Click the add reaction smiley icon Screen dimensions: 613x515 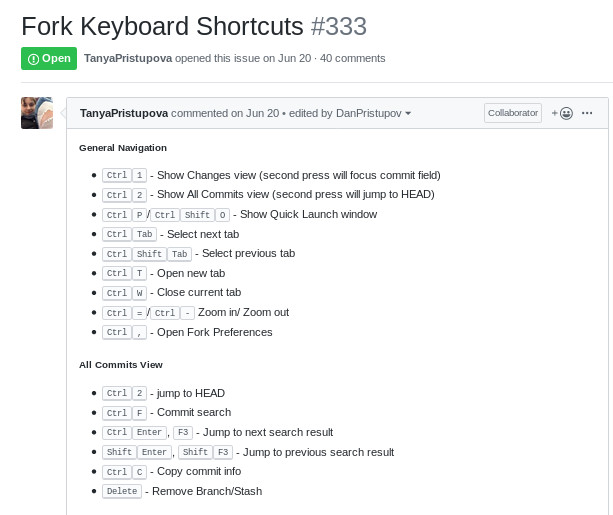562,113
